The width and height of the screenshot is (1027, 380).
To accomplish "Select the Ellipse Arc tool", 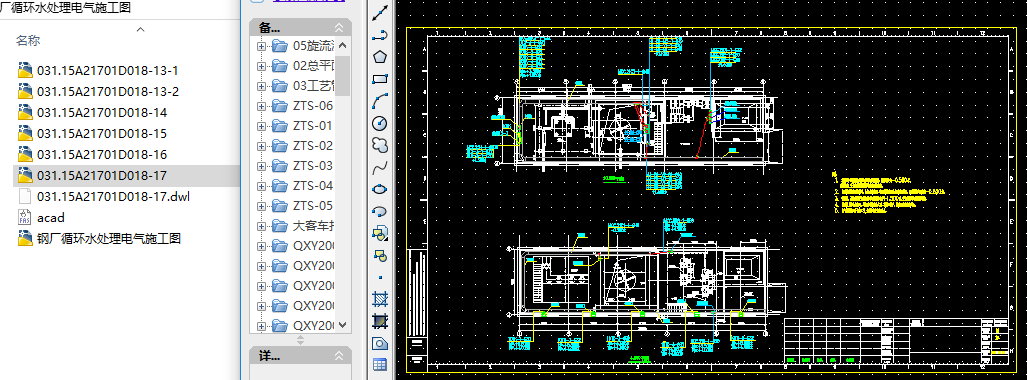I will click(x=380, y=211).
